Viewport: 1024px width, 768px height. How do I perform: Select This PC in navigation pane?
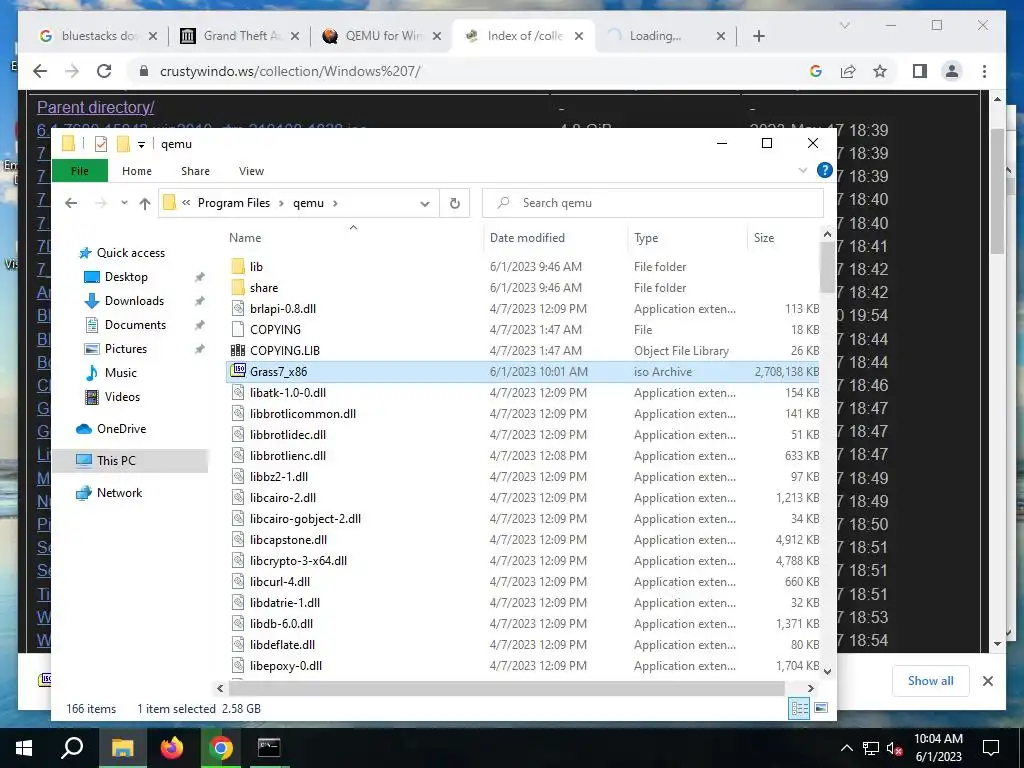pyautogui.click(x=116, y=460)
